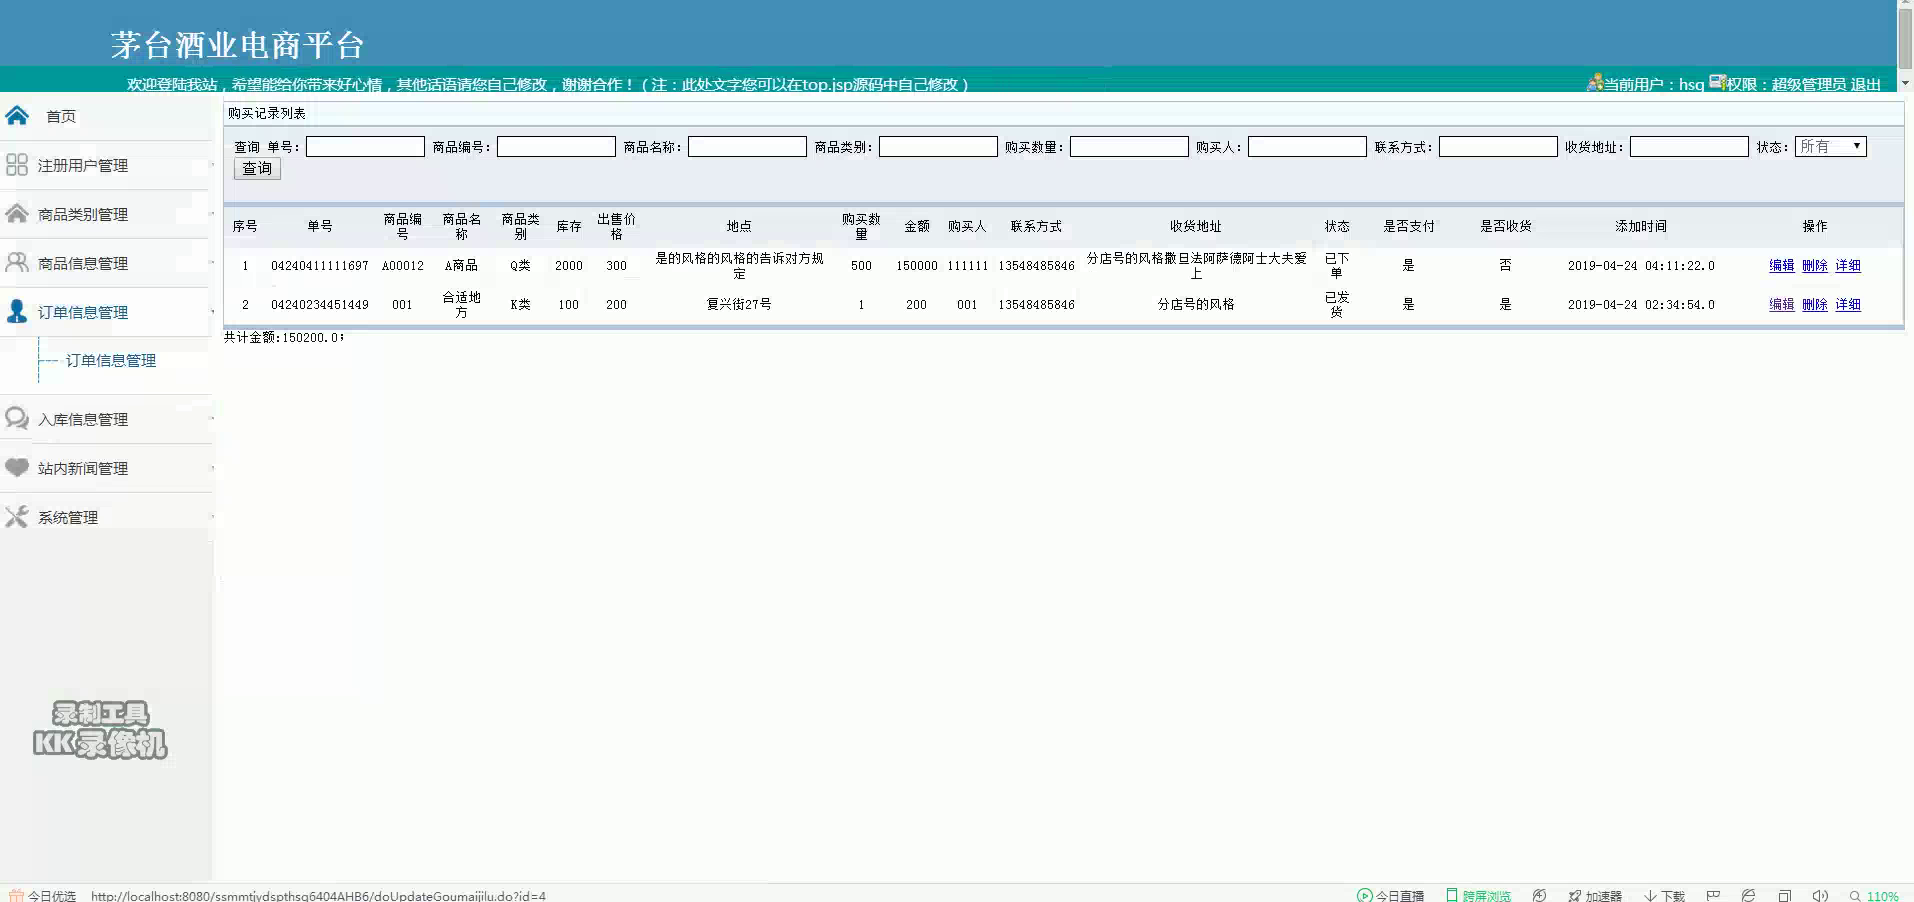This screenshot has height=902, width=1914.
Task: Click order number 04240234451449
Action: (x=319, y=304)
